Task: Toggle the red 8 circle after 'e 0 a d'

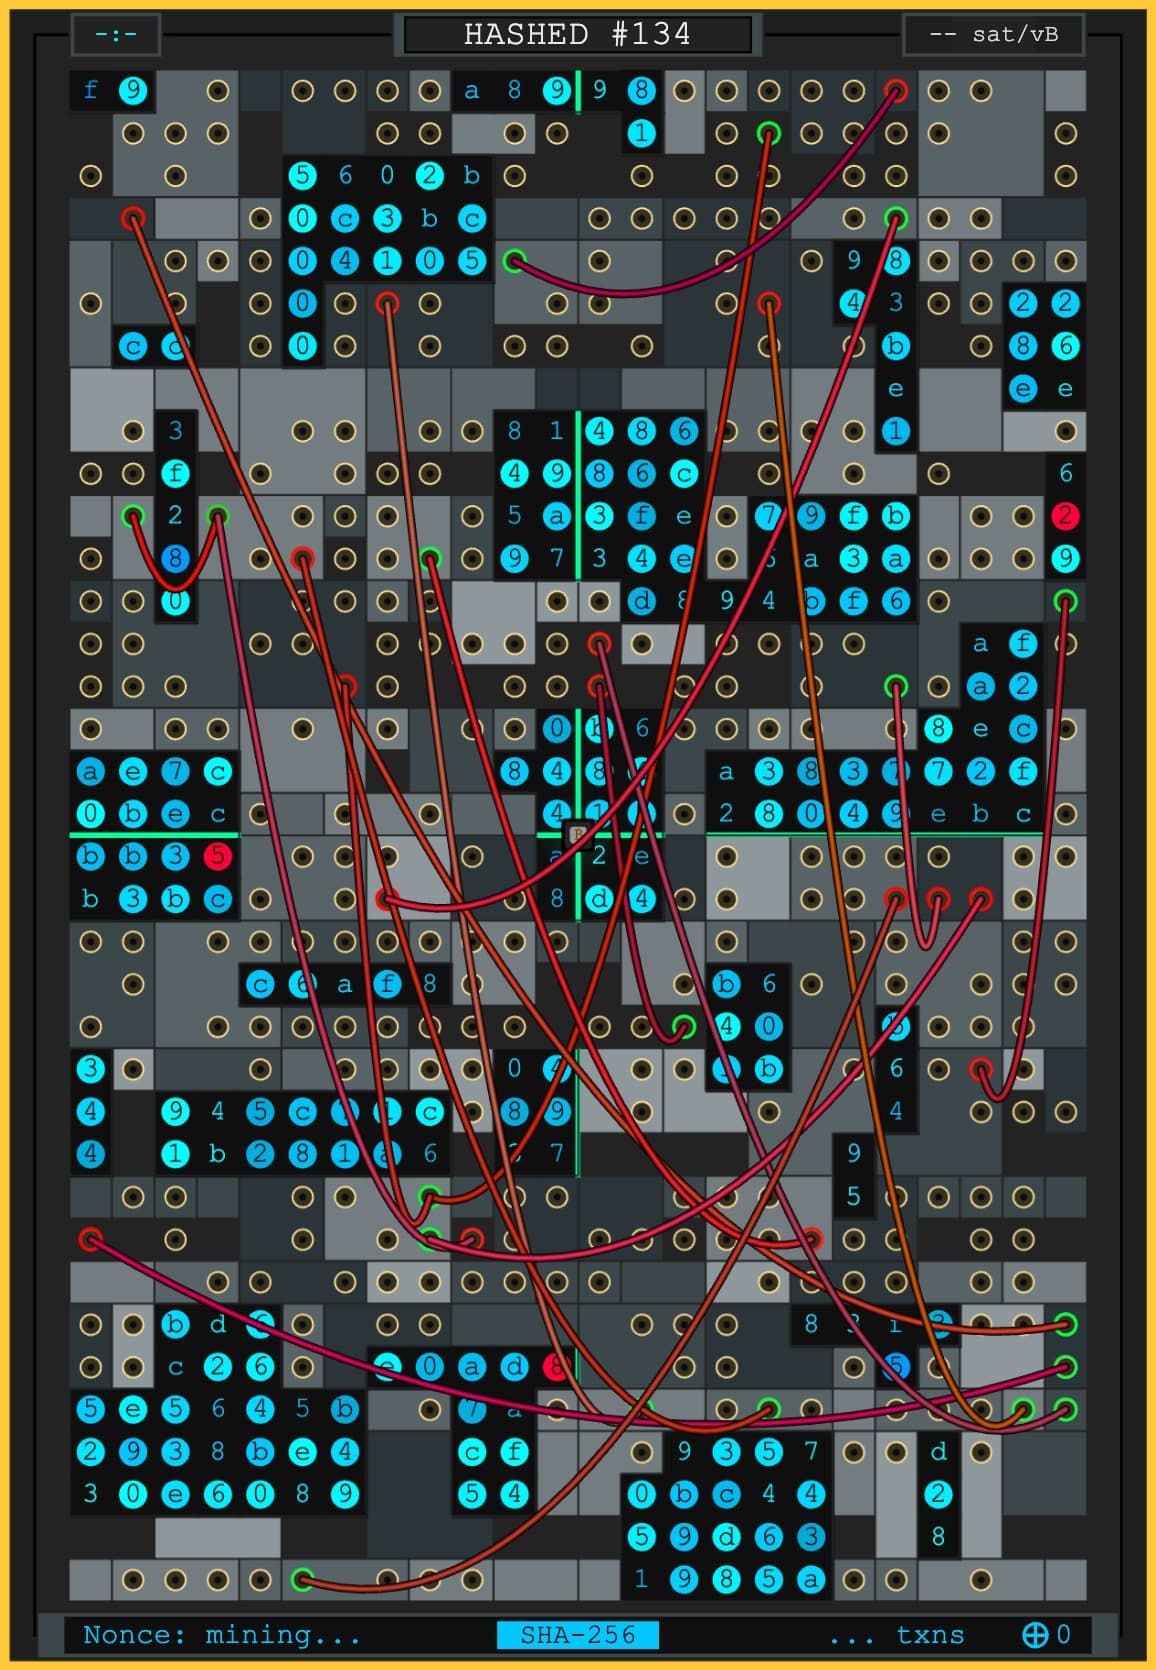Action: tap(555, 1366)
